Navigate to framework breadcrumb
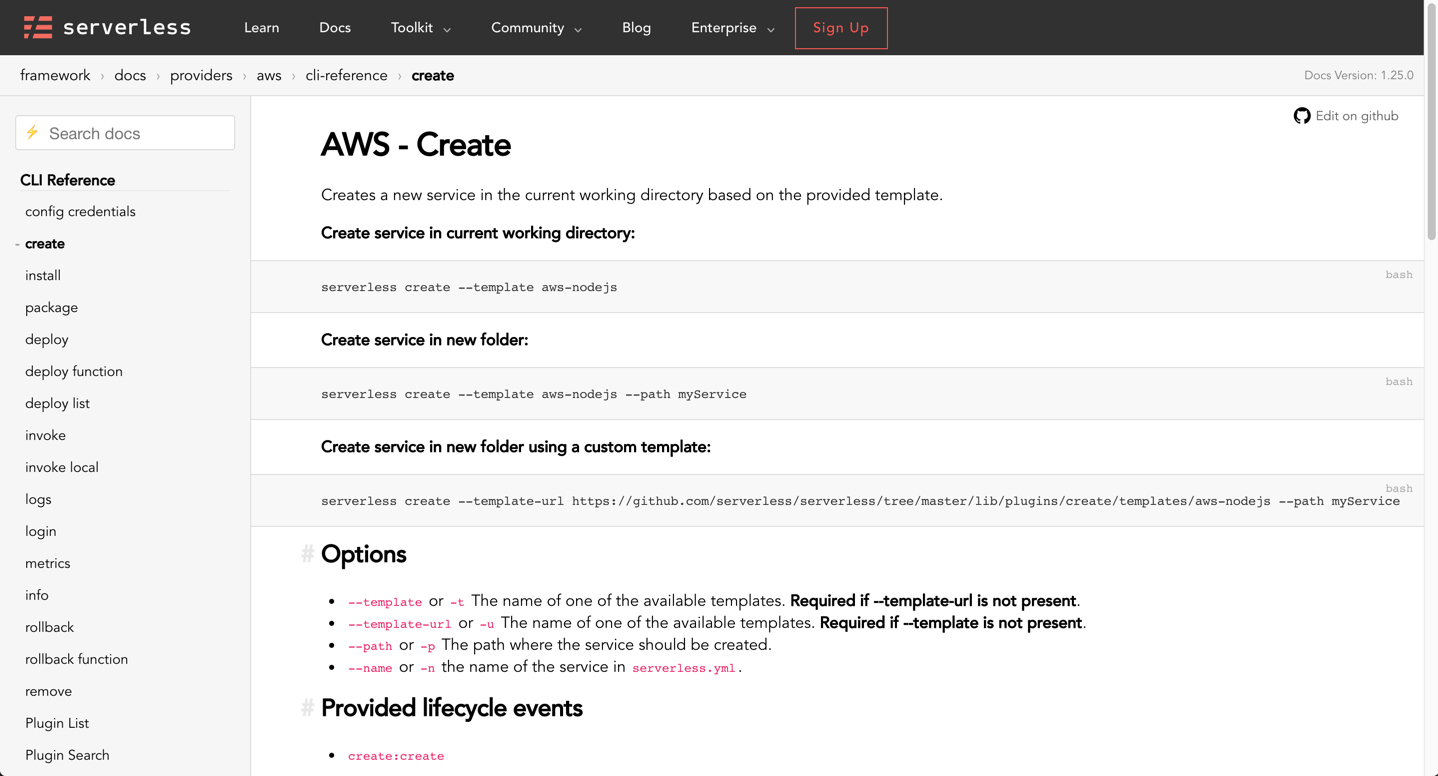Image resolution: width=1438 pixels, height=776 pixels. tap(55, 75)
